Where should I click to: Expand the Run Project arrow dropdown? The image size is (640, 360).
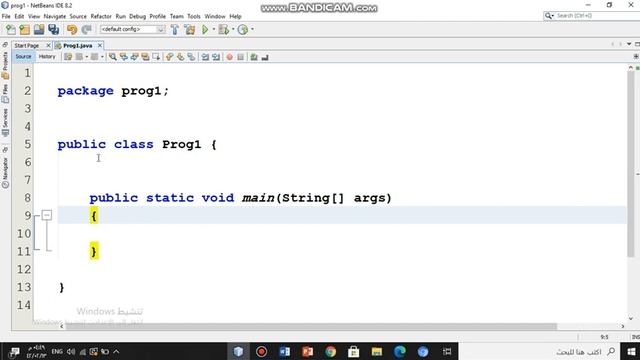point(213,29)
